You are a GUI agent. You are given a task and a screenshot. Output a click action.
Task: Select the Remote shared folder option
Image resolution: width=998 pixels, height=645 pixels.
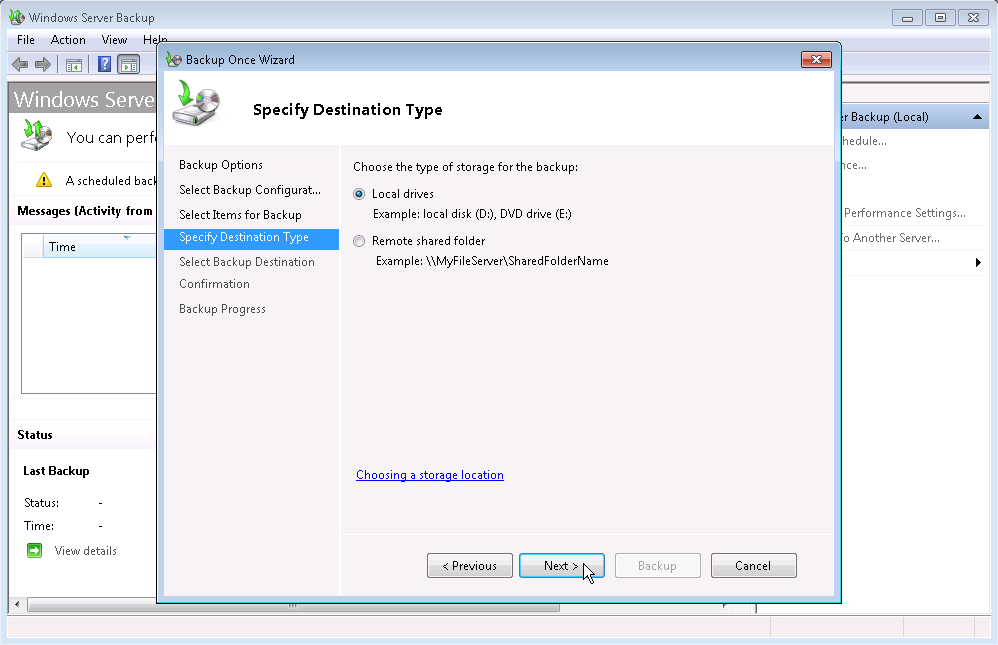coord(358,240)
